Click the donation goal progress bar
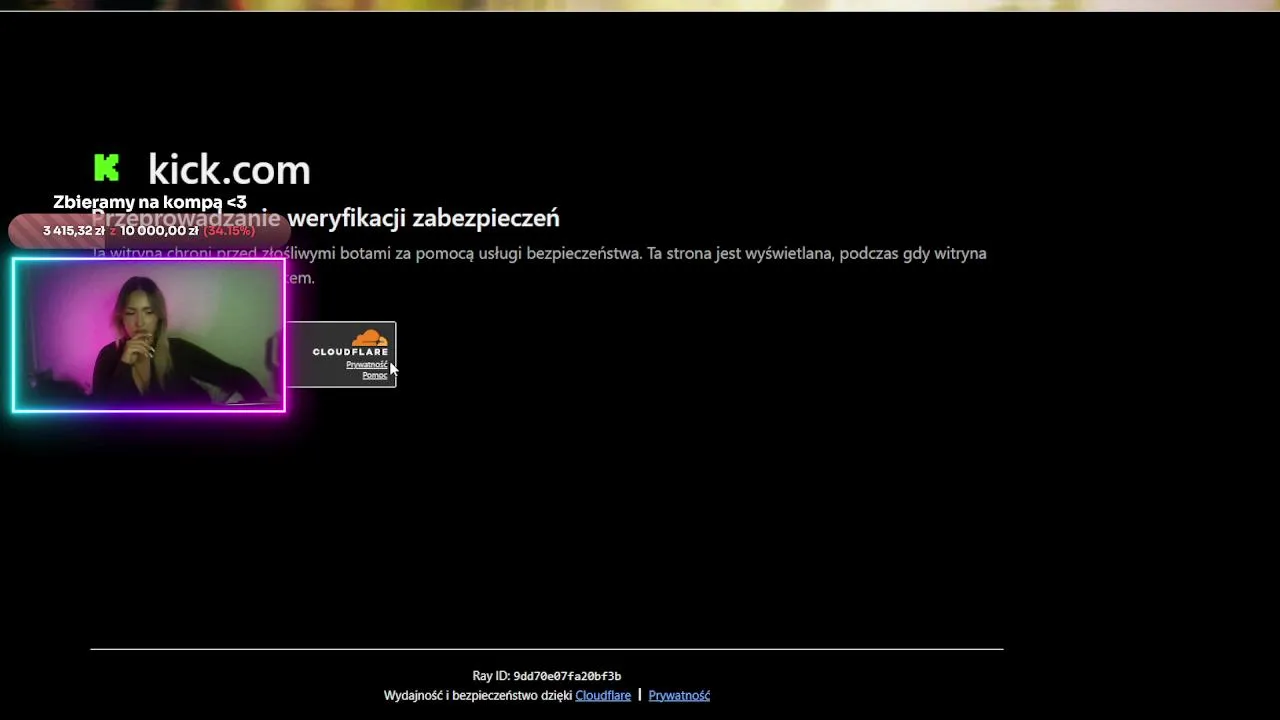 150,231
